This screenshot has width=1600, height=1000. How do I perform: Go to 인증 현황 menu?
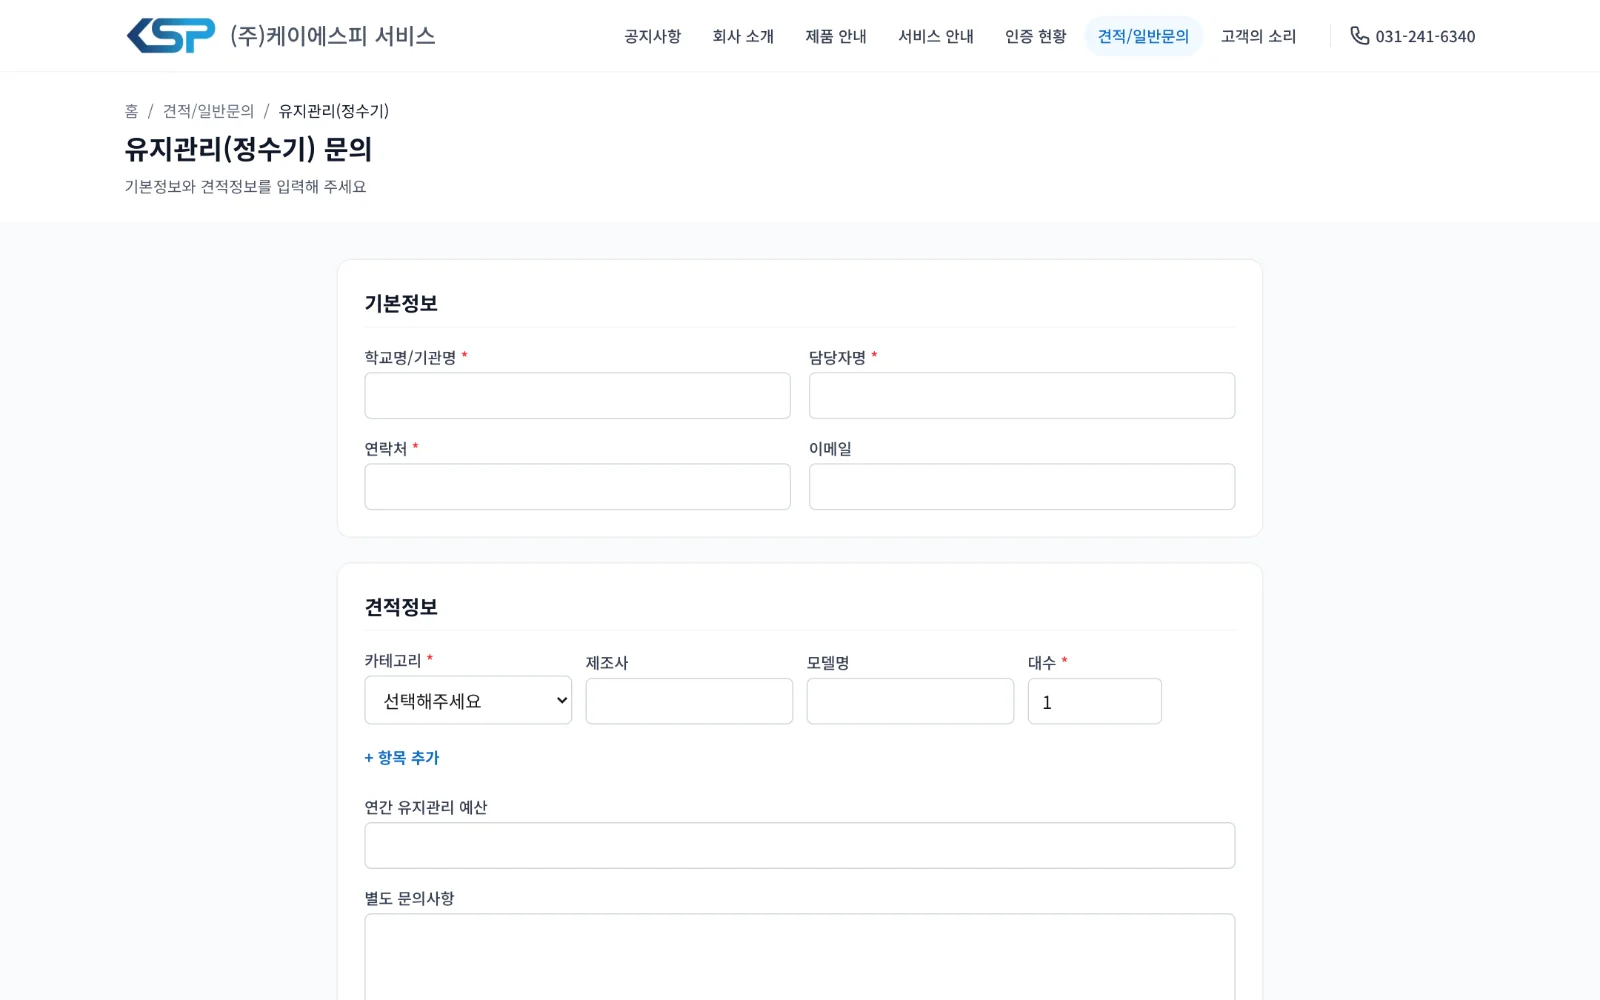1035,36
